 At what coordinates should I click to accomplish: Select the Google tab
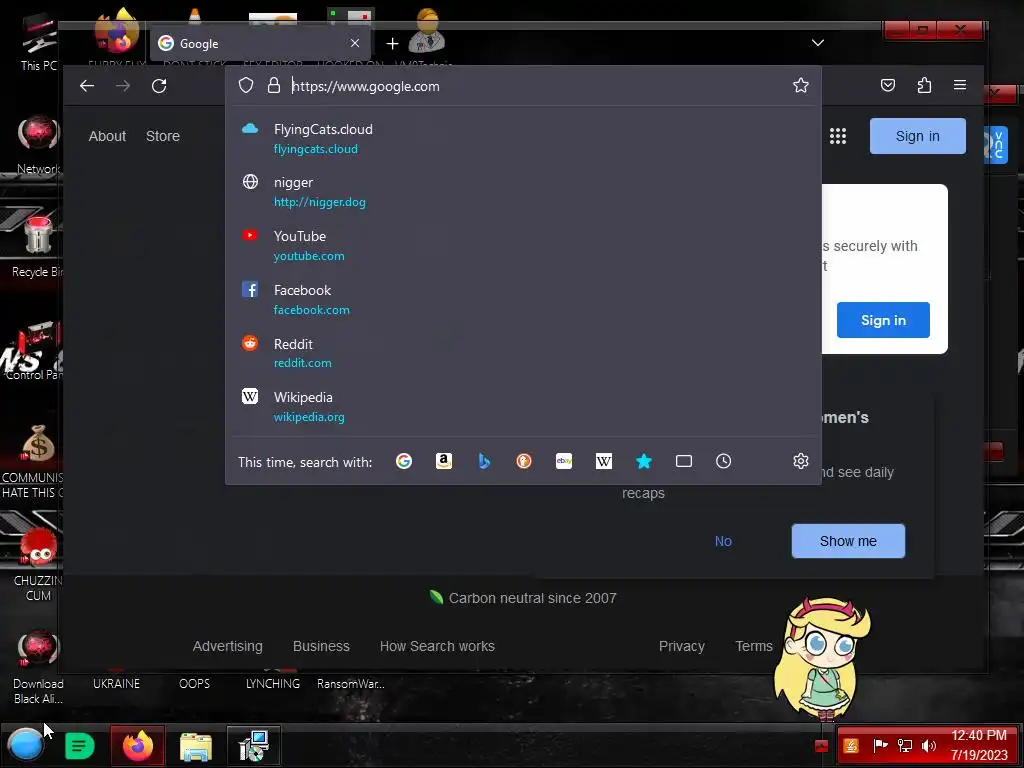pyautogui.click(x=261, y=43)
